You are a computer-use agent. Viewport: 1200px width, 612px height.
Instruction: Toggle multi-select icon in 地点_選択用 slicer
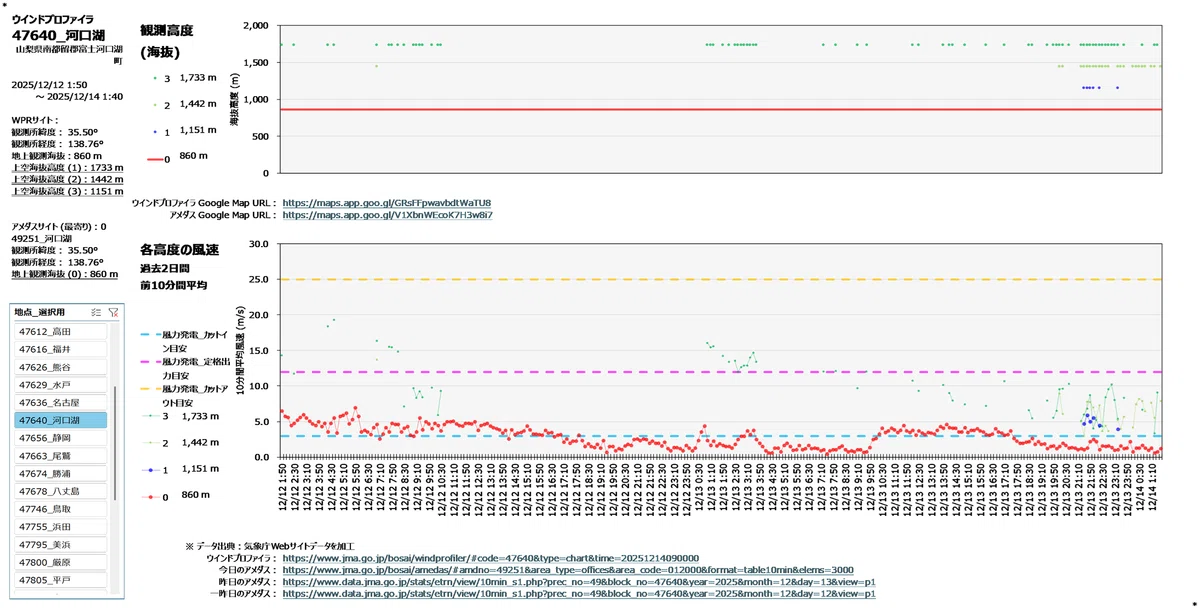point(96,312)
